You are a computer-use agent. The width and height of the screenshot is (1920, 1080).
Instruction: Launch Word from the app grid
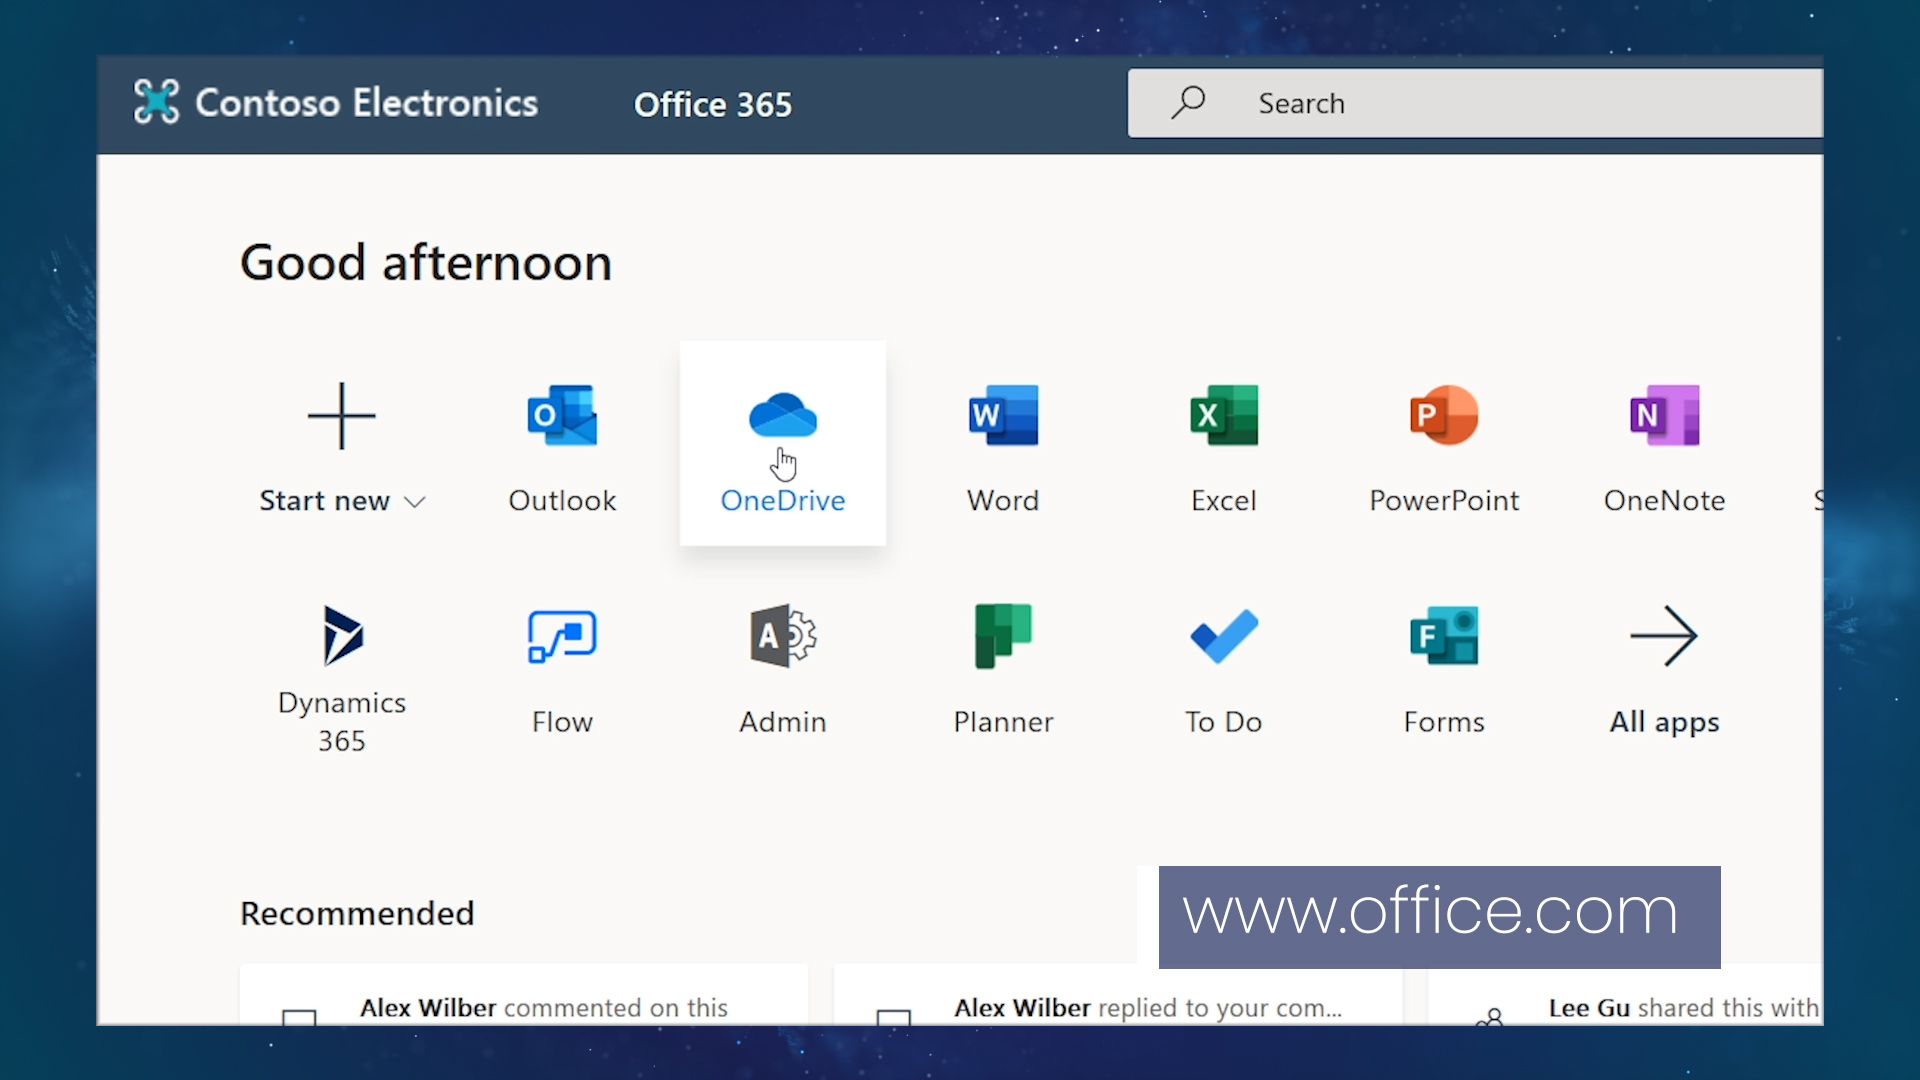point(1003,415)
